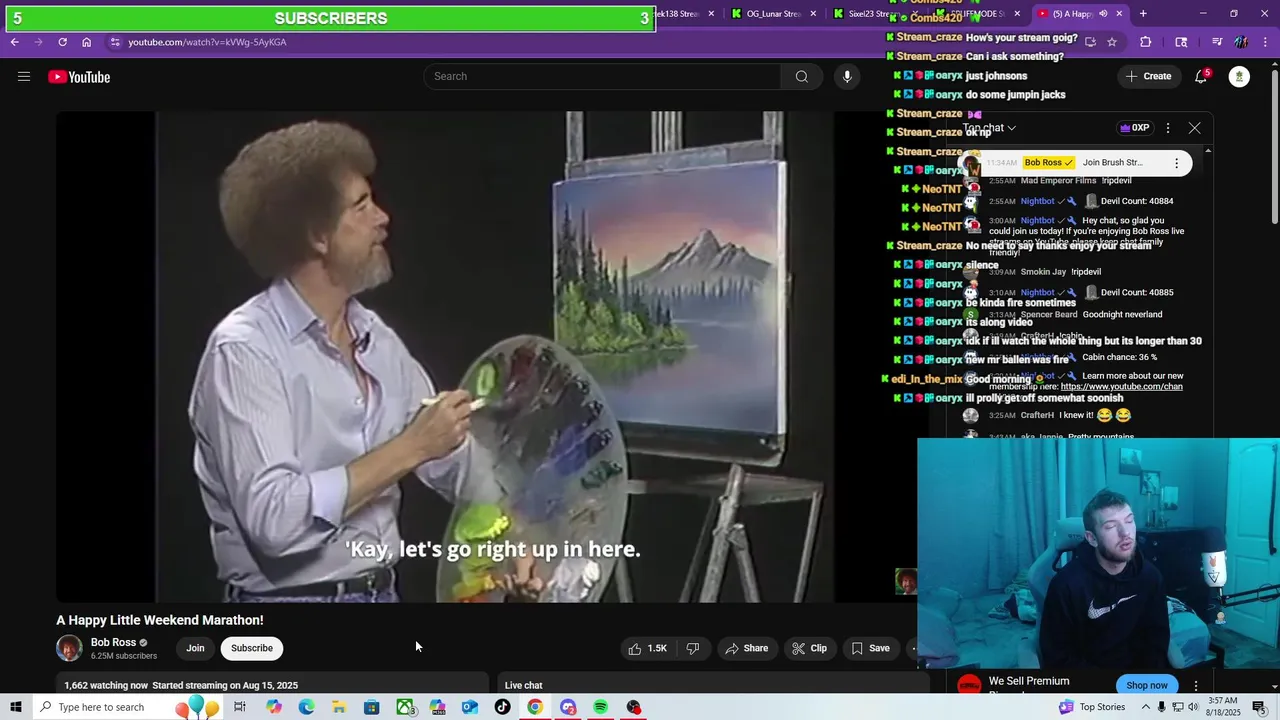The width and height of the screenshot is (1280, 720).
Task: Open File Explorer from taskbar
Action: [339, 707]
